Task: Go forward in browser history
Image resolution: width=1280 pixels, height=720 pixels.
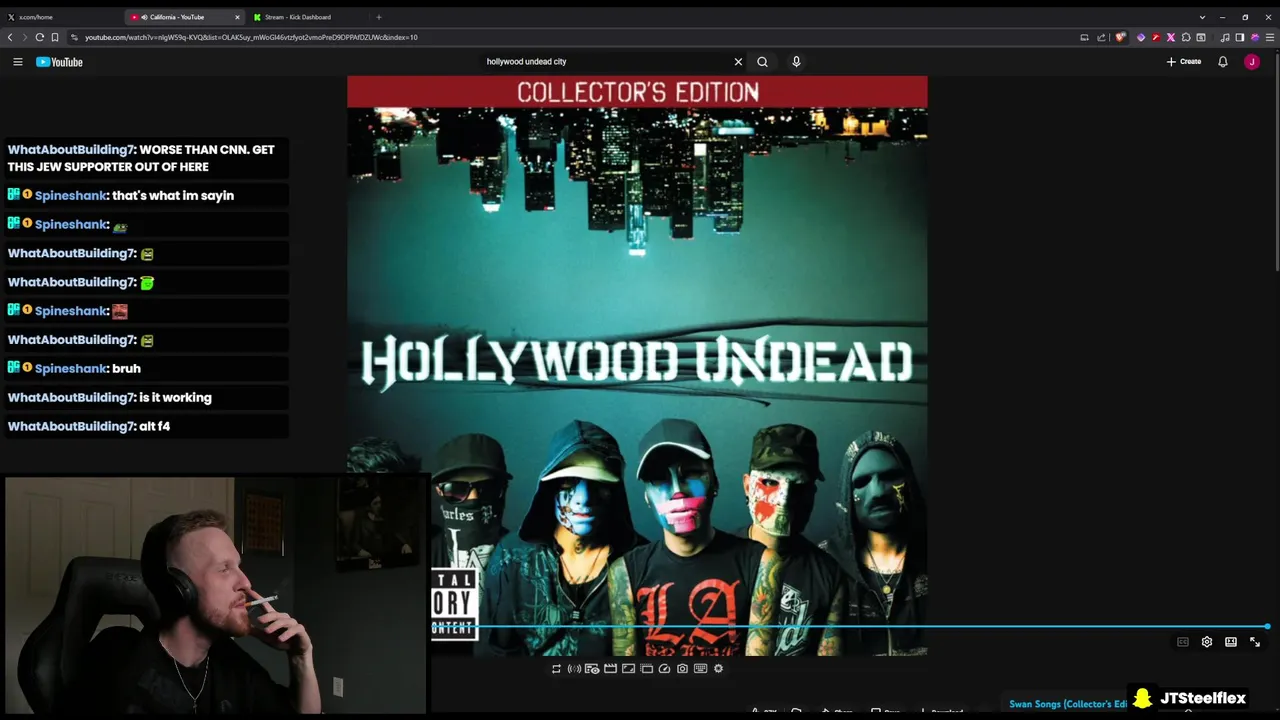Action: 24,37
